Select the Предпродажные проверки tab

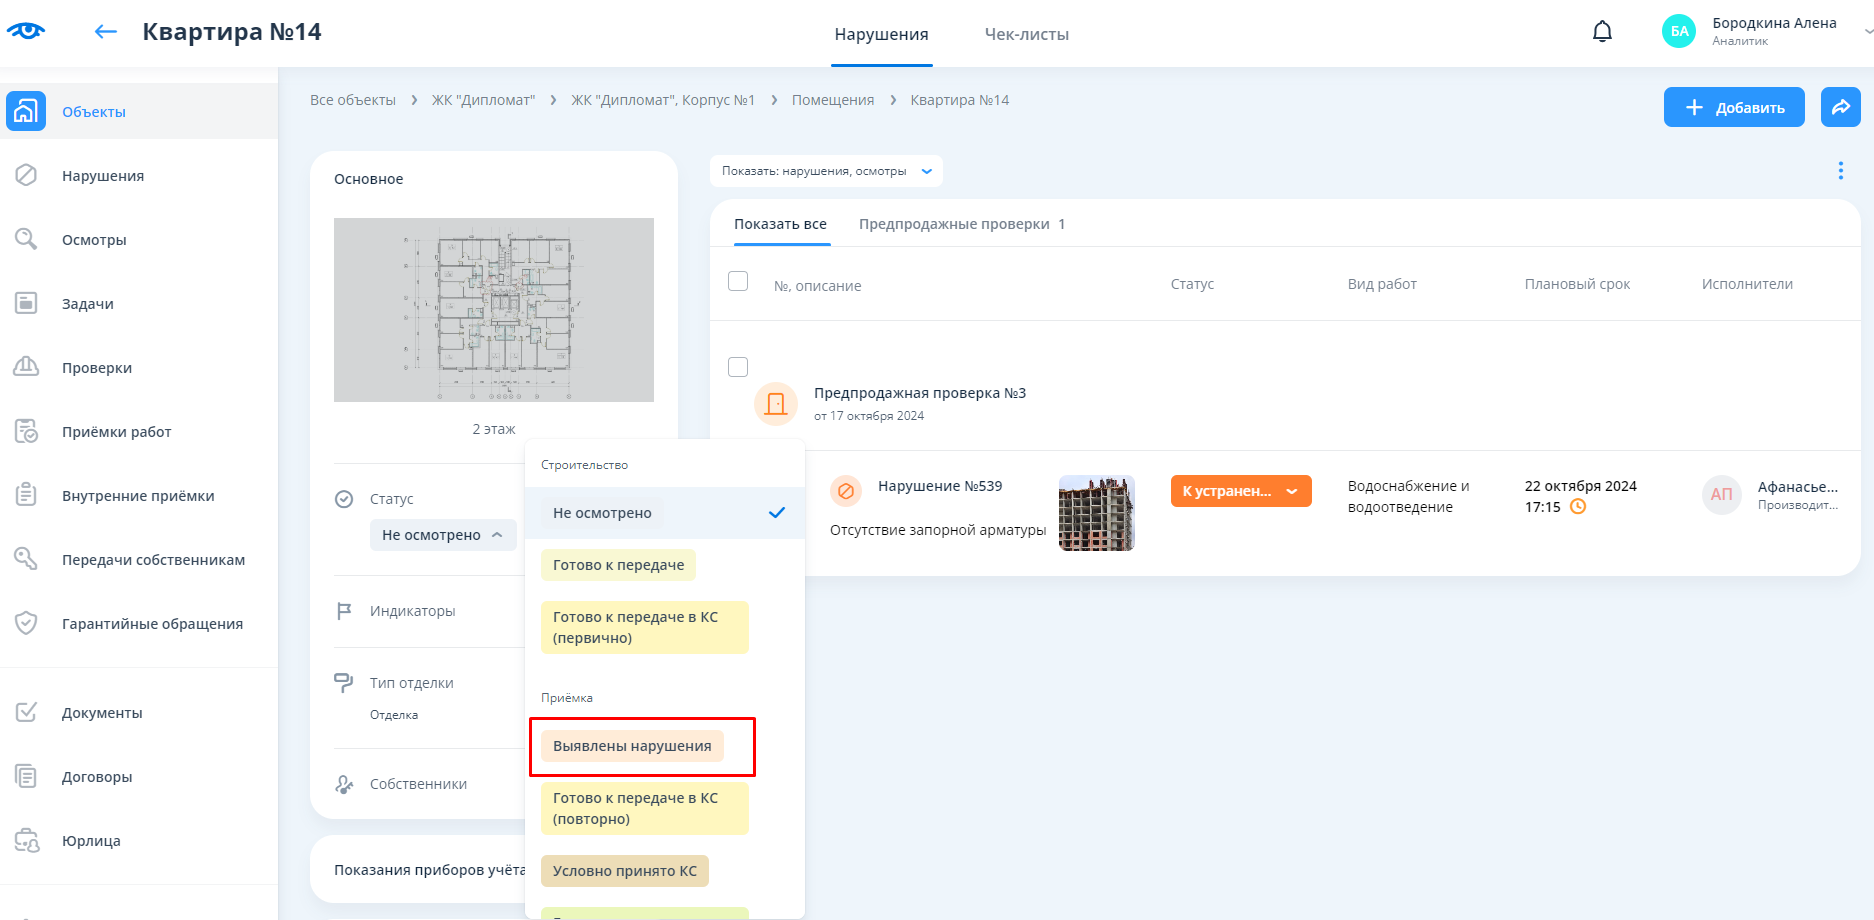[x=954, y=224]
